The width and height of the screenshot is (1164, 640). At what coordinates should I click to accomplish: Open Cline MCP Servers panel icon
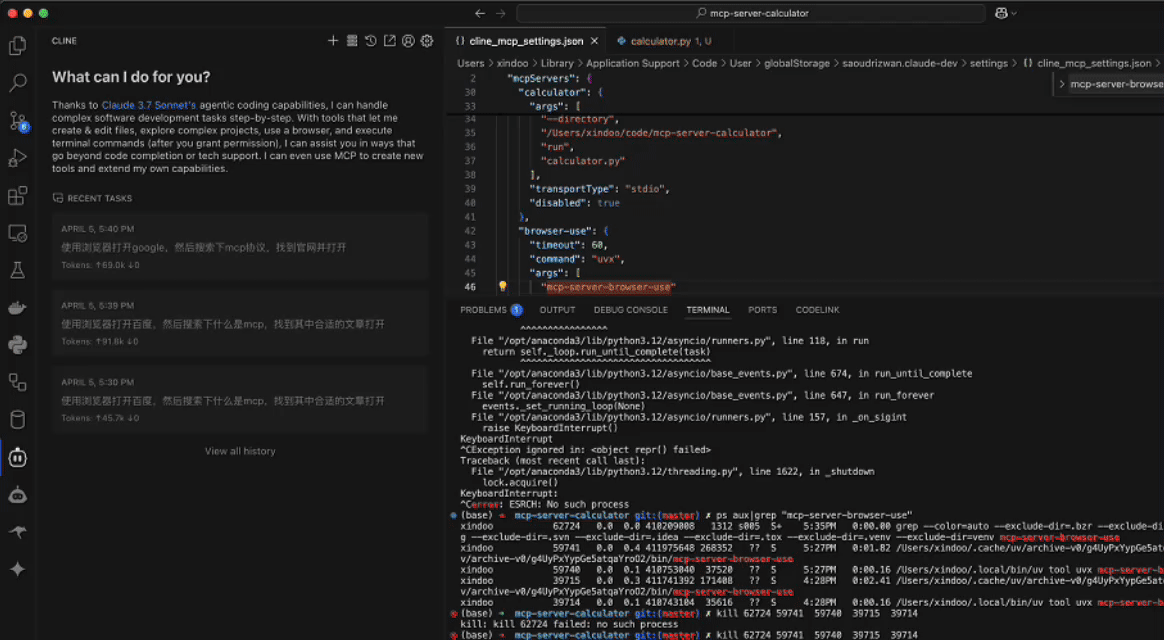pos(352,41)
